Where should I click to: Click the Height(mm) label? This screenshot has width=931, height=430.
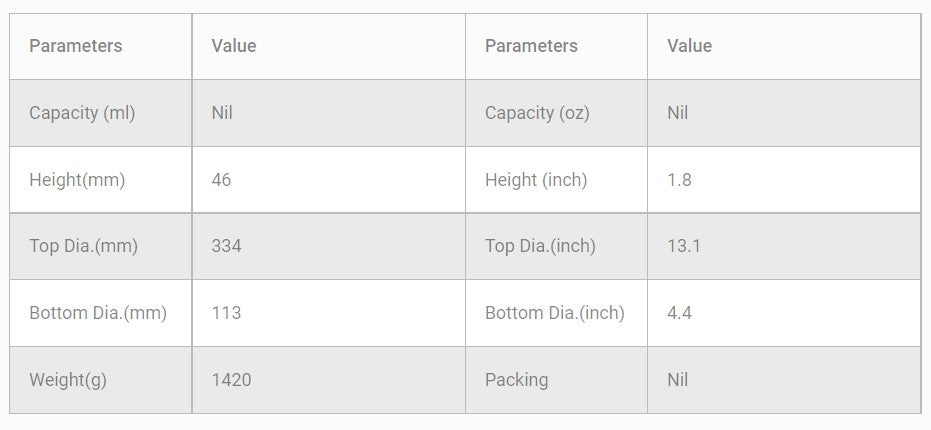[77, 180]
